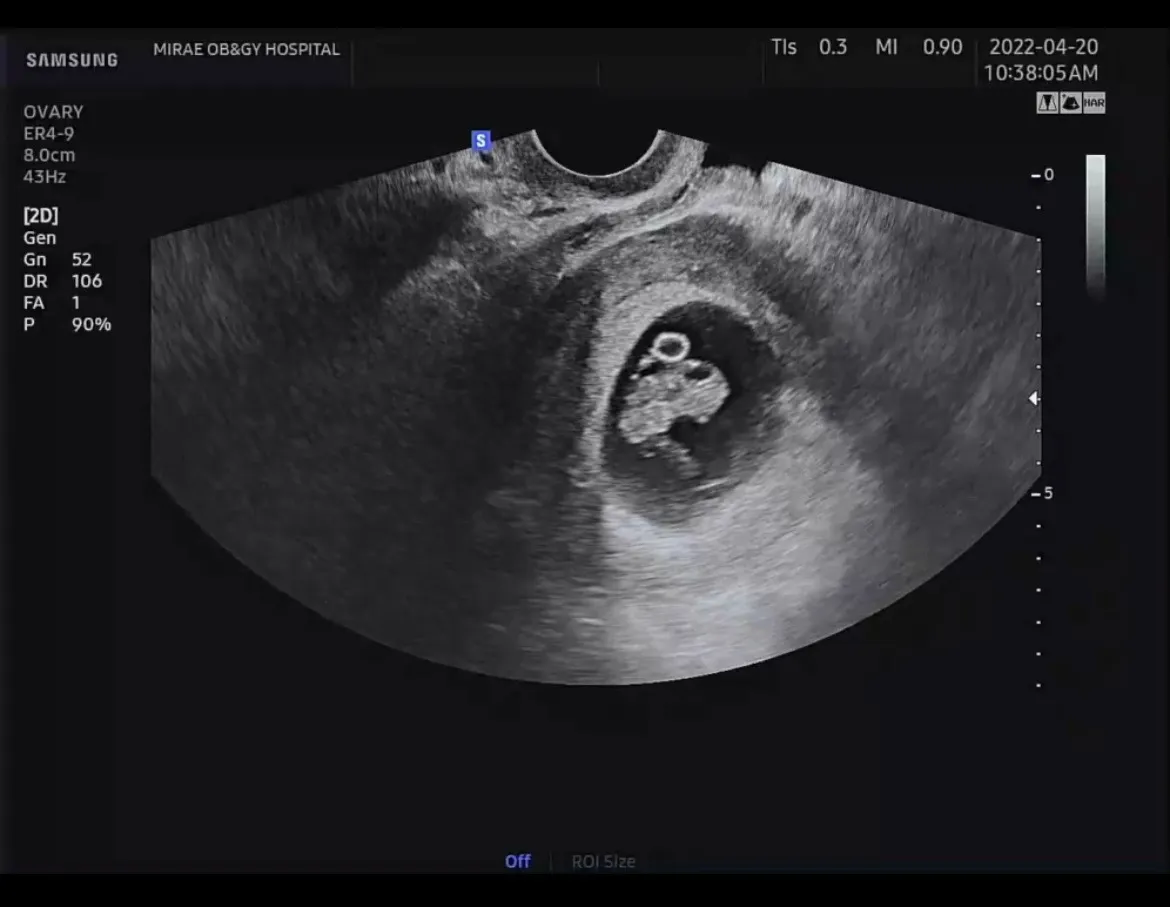
Task: Click the 2022-04-20 date
Action: click(x=1043, y=47)
